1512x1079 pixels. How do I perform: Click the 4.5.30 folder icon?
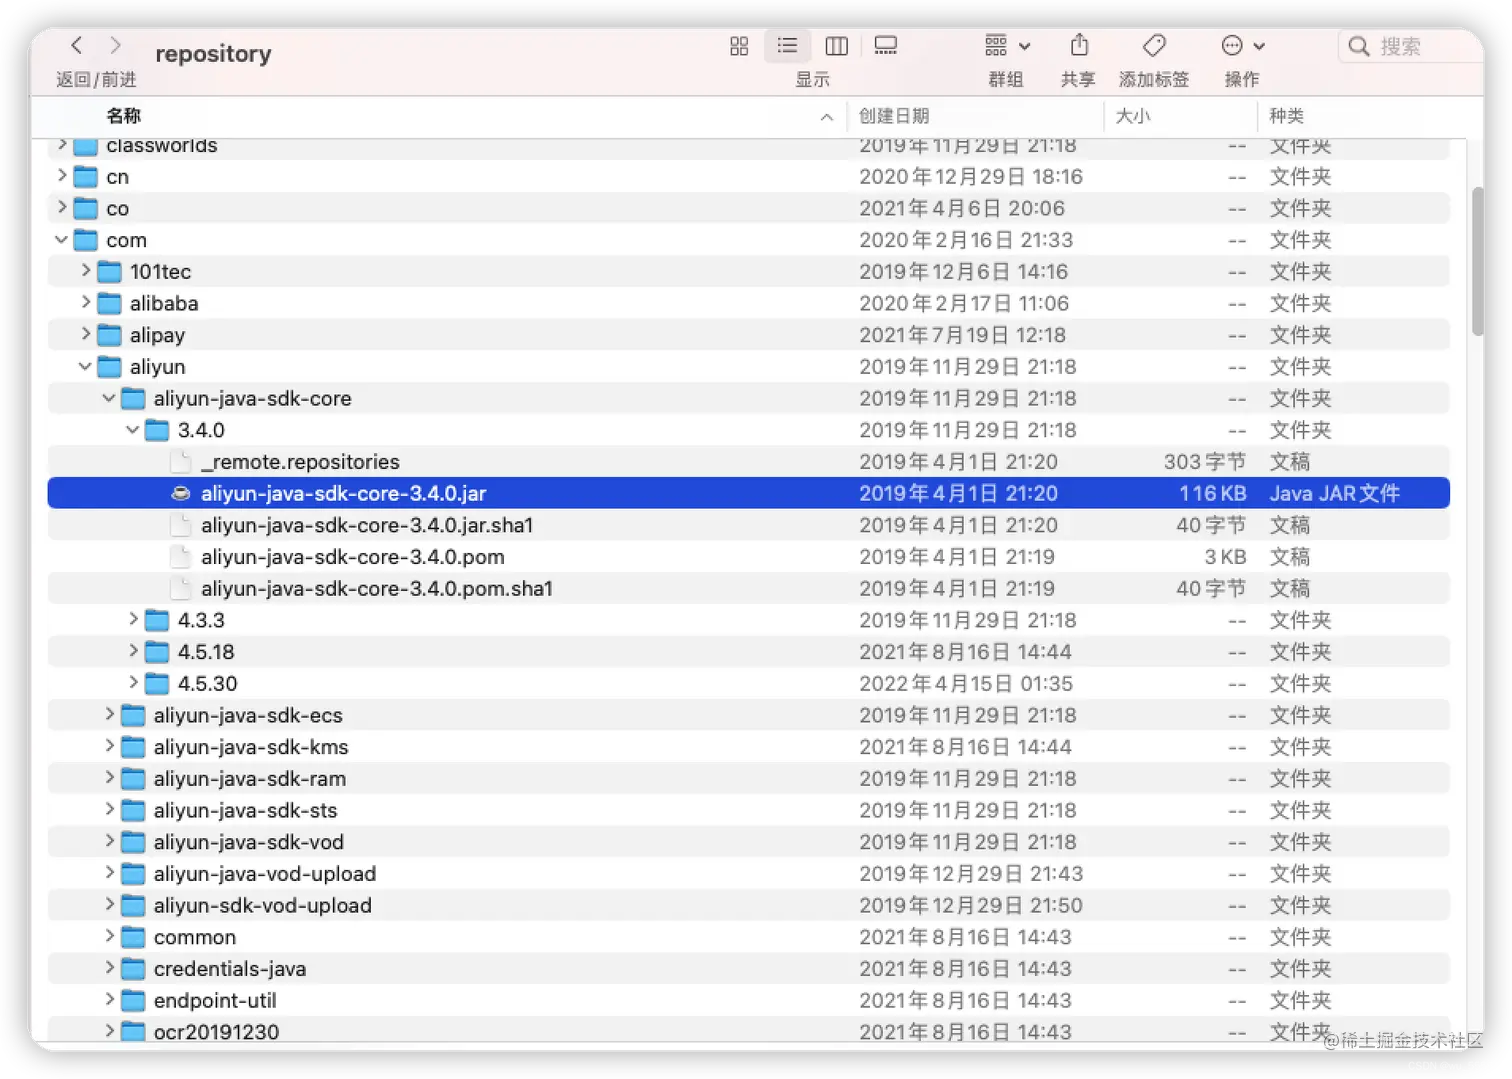(157, 684)
